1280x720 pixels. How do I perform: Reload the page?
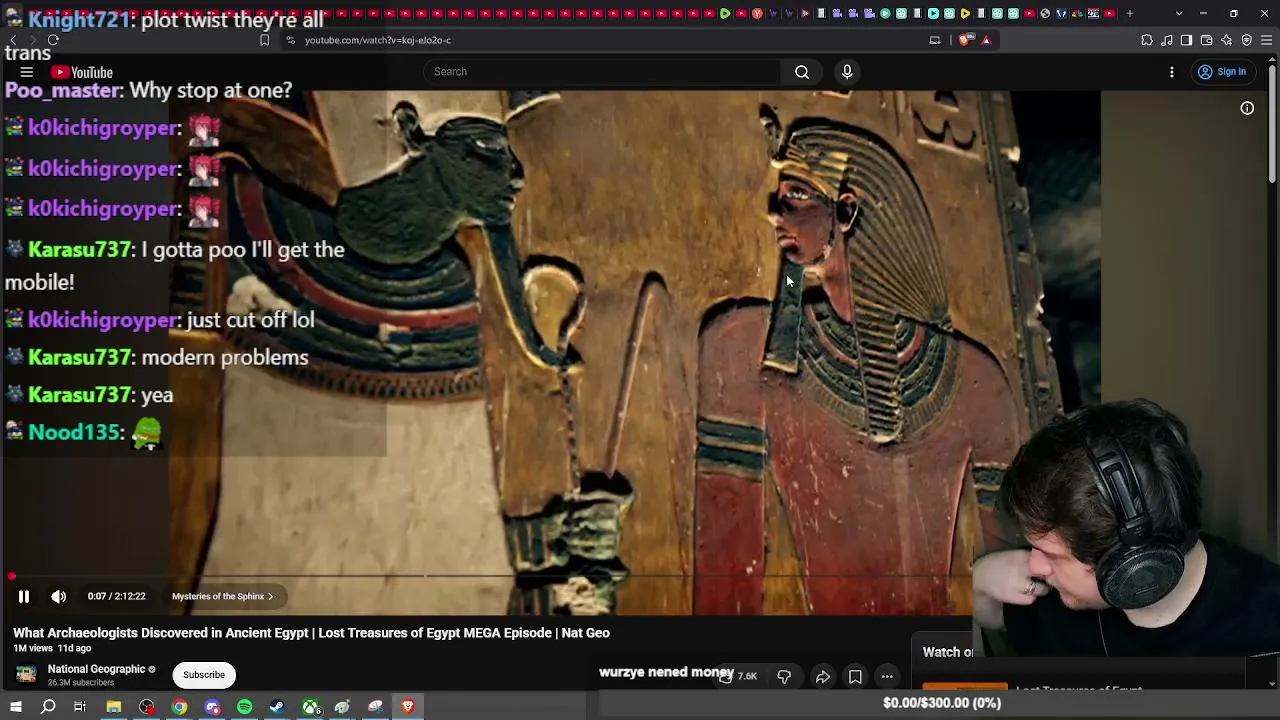pos(53,40)
